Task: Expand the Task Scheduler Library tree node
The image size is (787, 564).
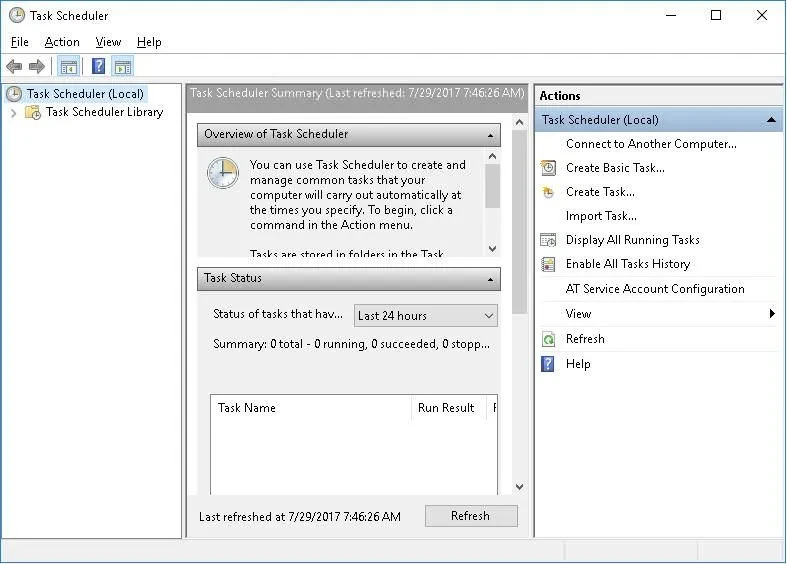Action: click(14, 113)
